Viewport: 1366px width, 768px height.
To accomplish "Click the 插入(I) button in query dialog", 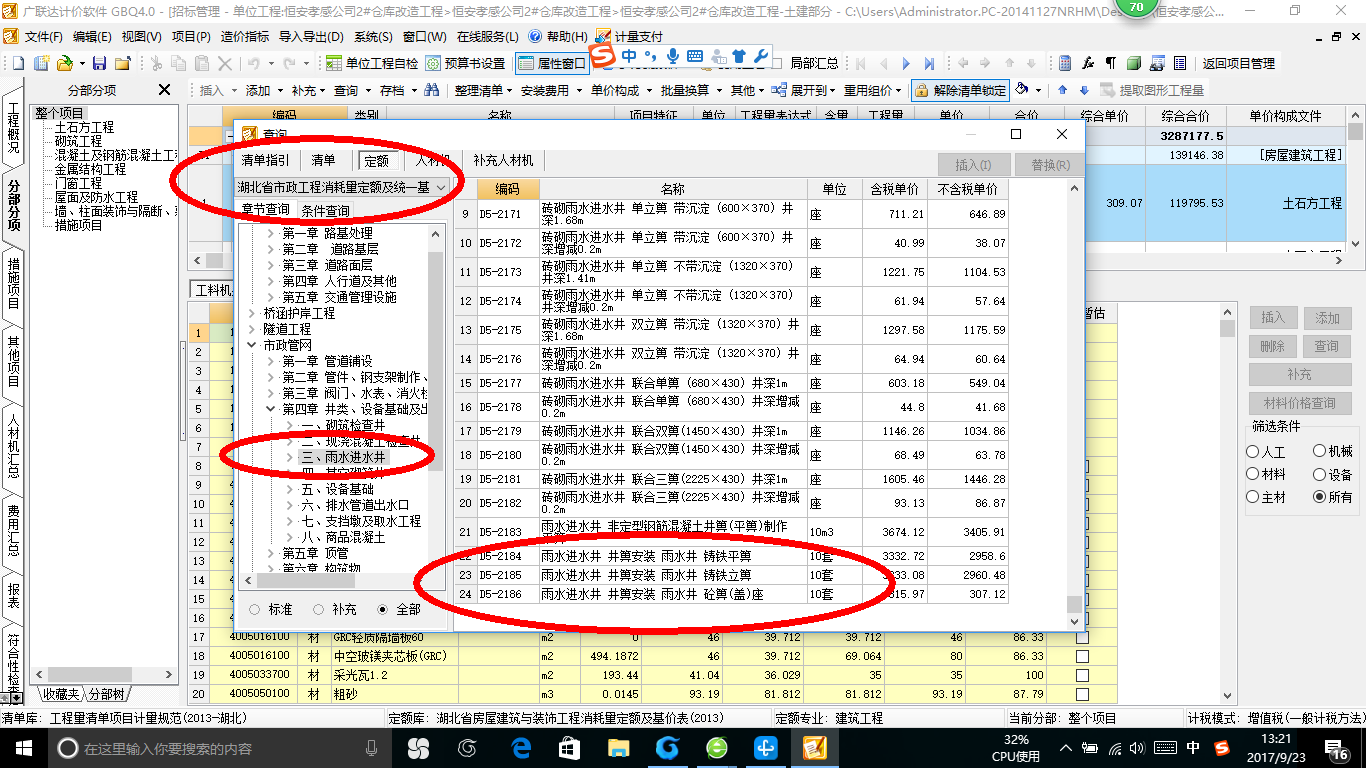I will (x=974, y=165).
